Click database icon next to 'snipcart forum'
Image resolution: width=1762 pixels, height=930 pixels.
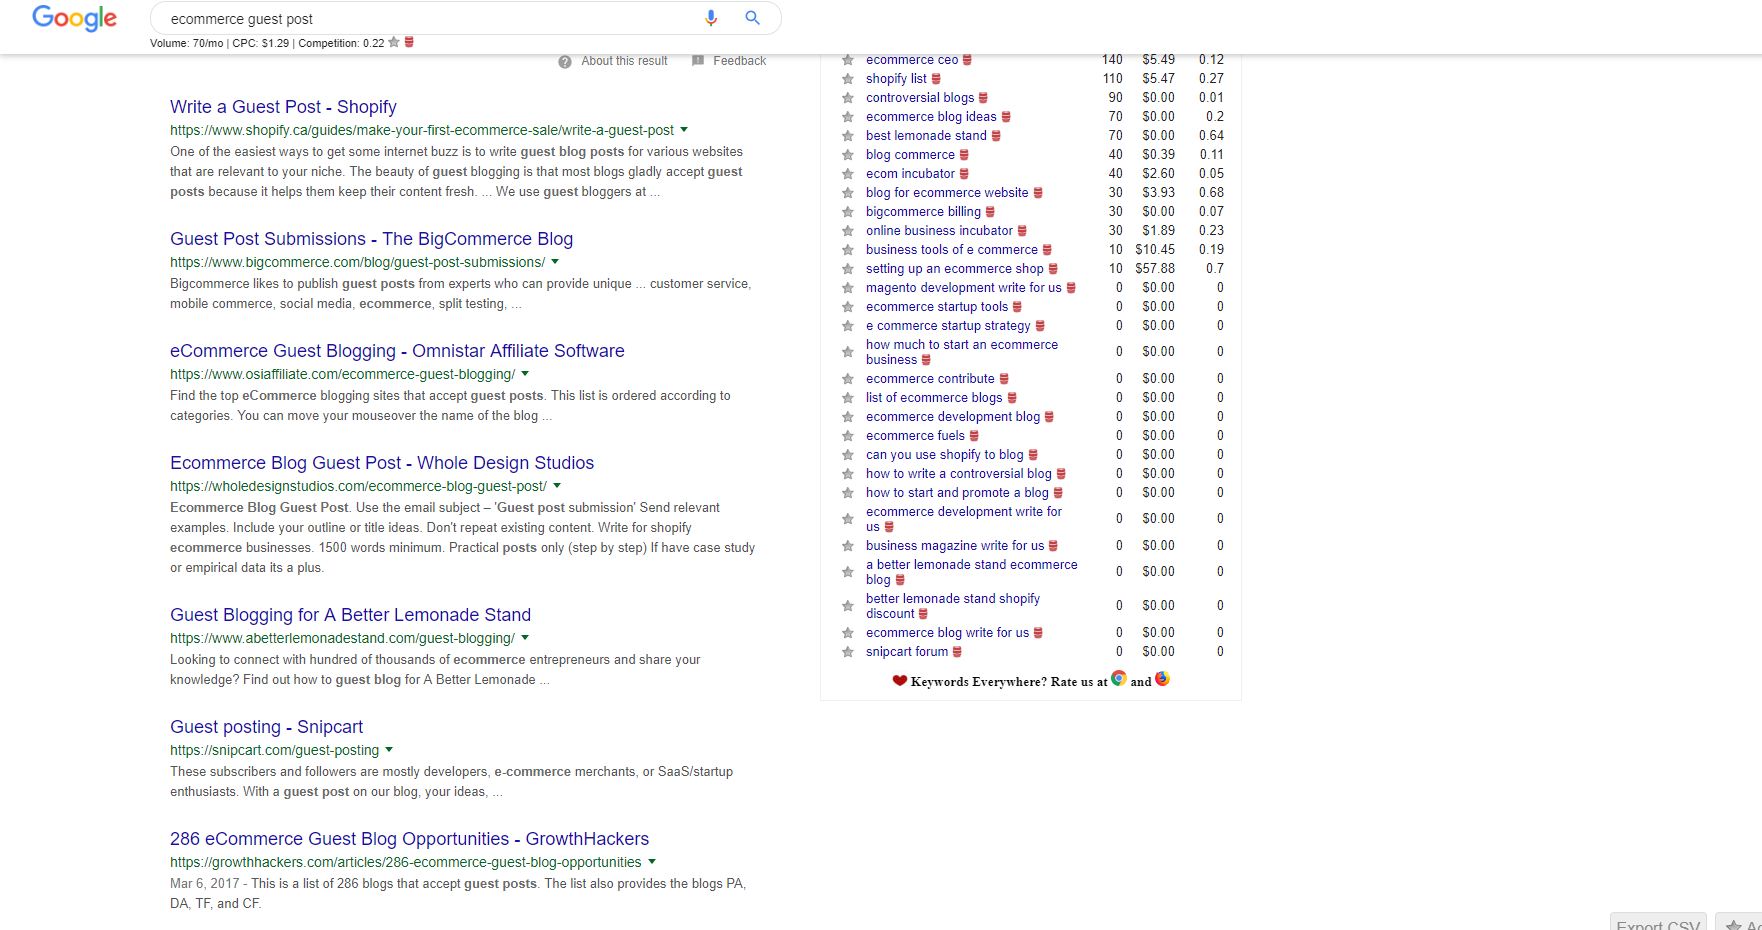pyautogui.click(x=957, y=652)
